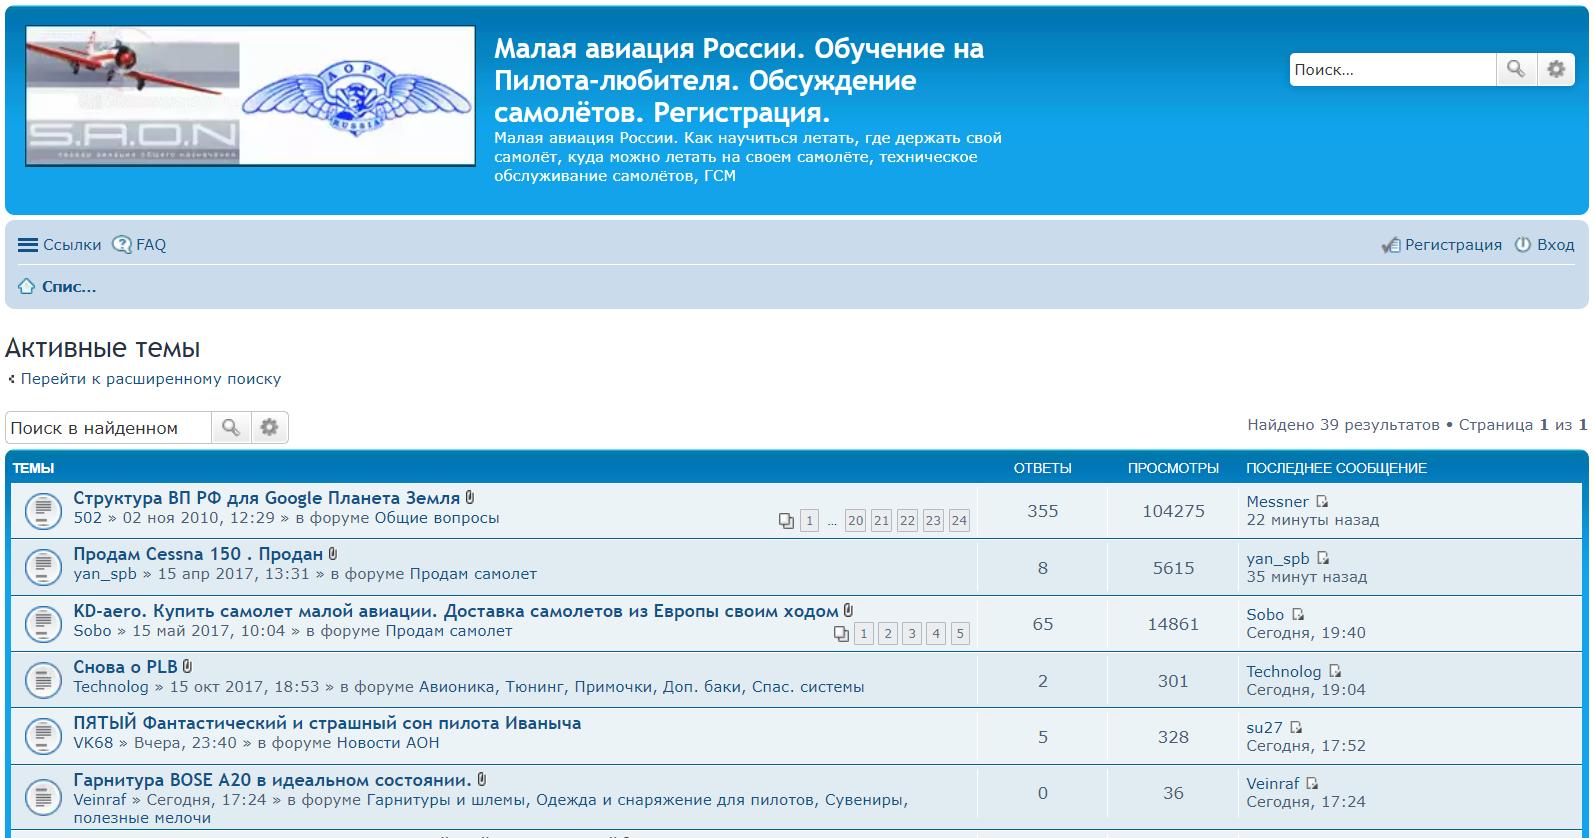This screenshot has height=838, width=1594.
Task: Jump to Messner's latest post icon
Action: pyautogui.click(x=1322, y=502)
